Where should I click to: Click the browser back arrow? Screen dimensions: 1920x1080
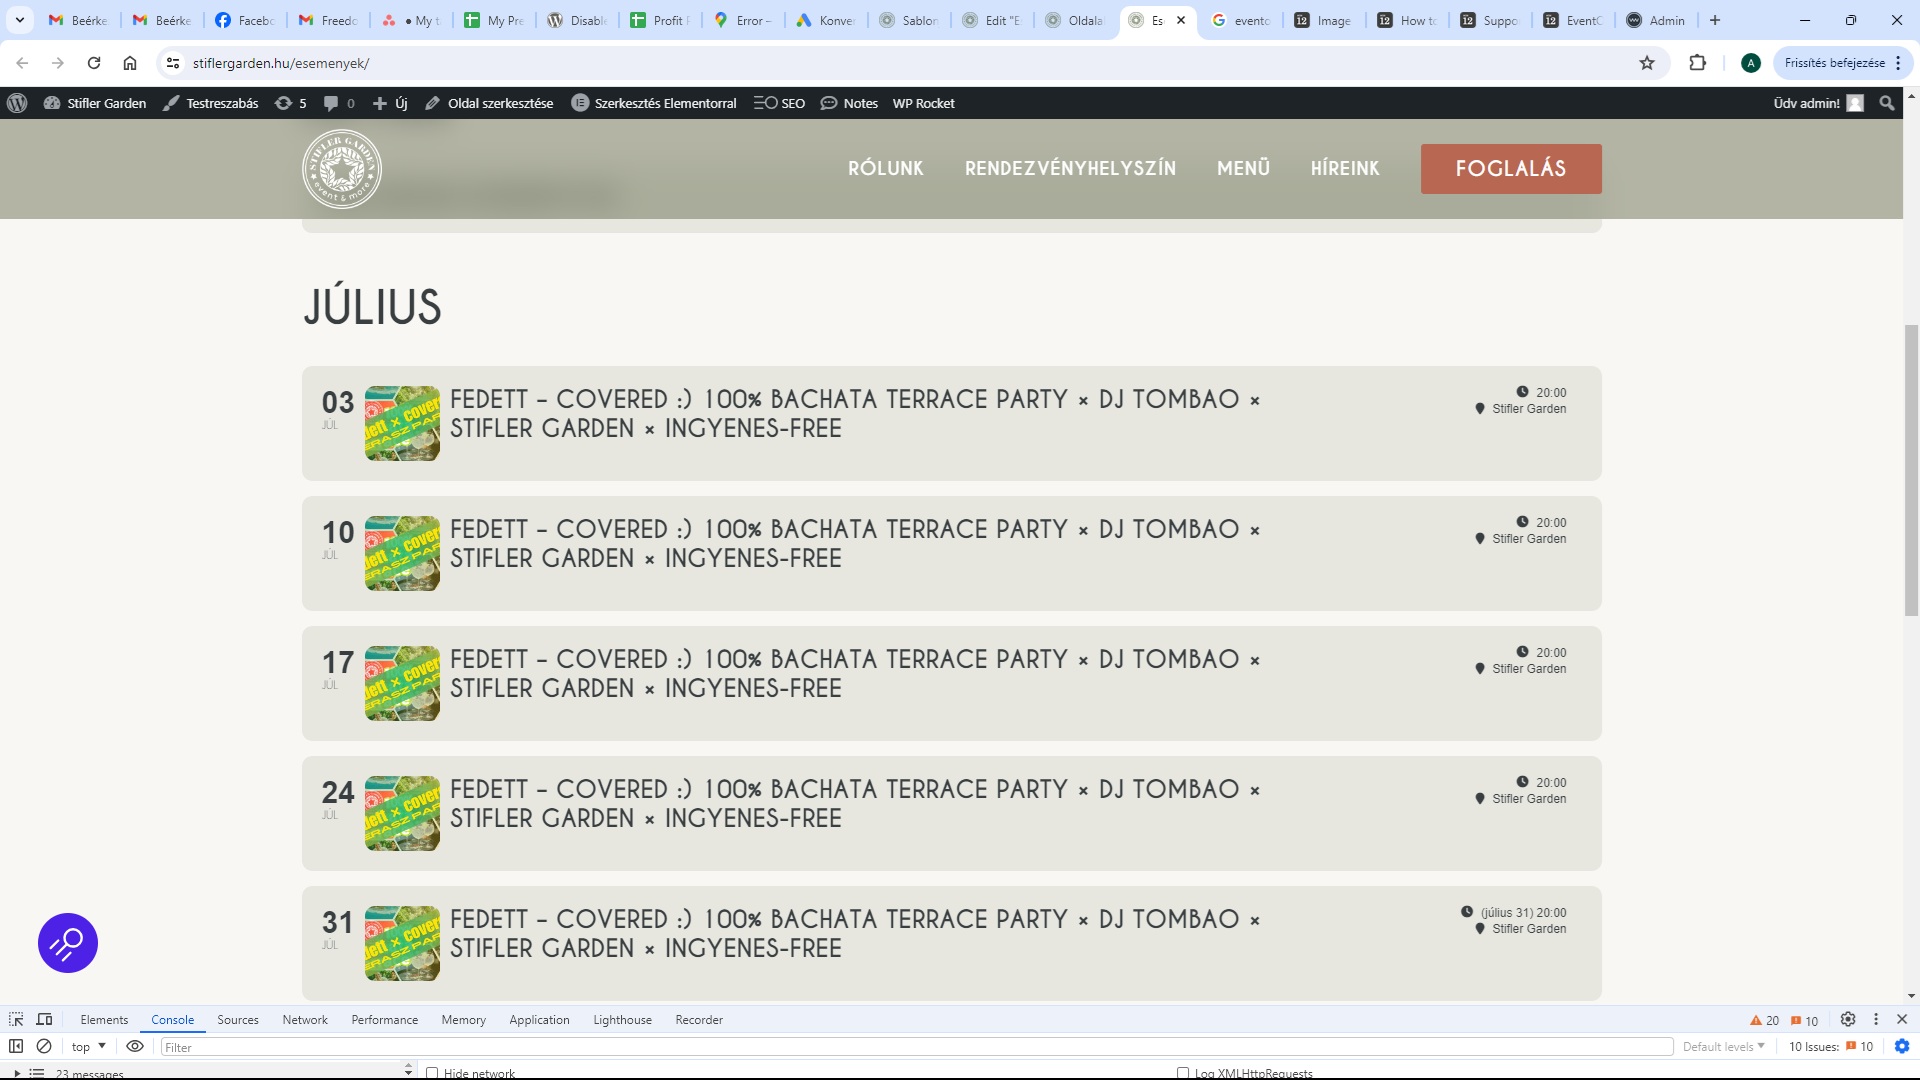pyautogui.click(x=22, y=63)
